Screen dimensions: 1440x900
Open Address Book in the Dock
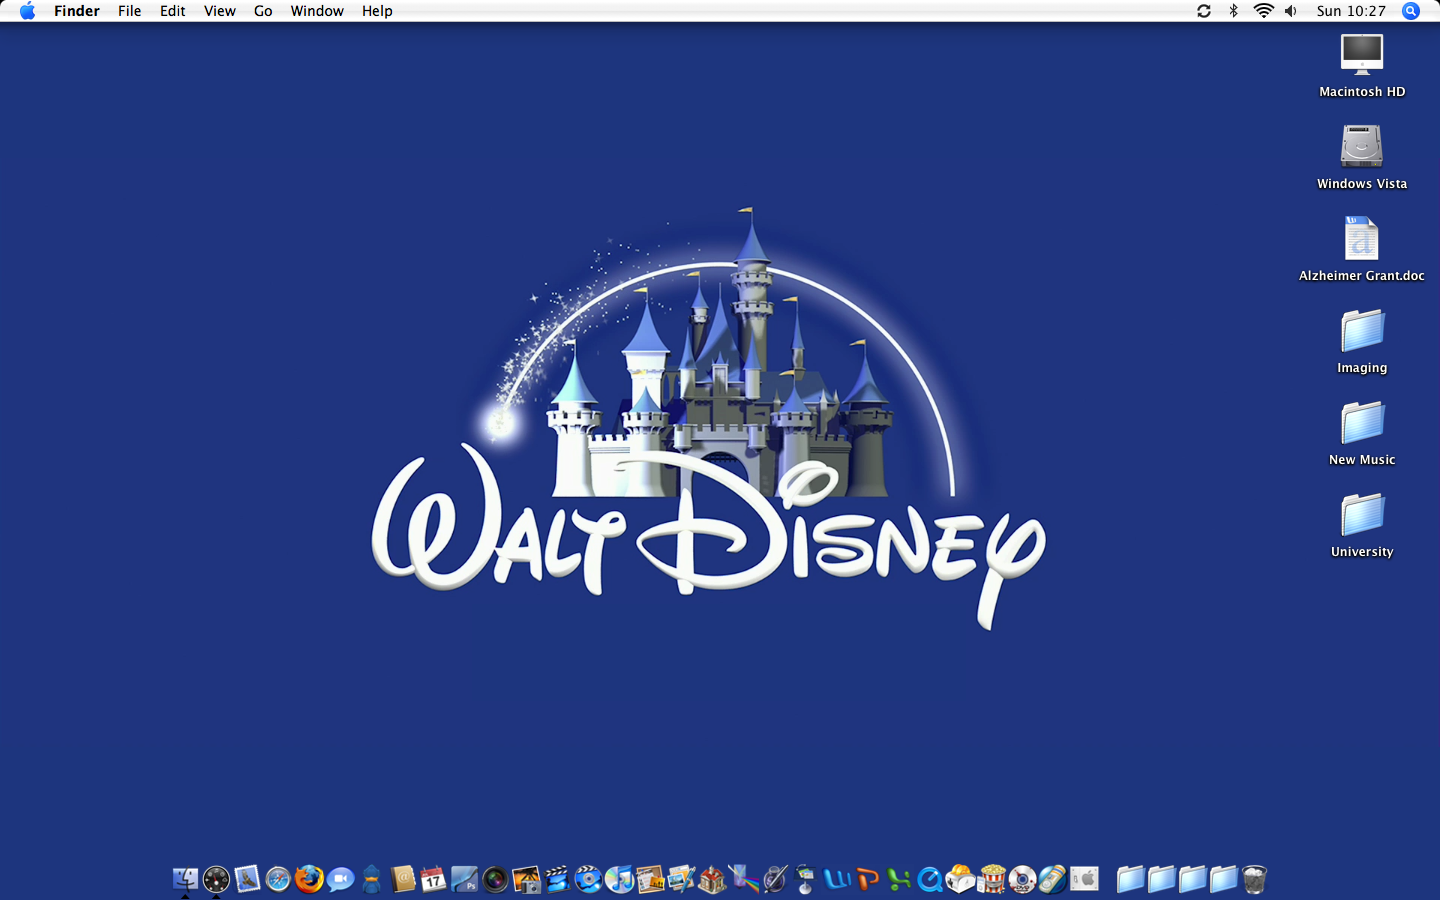pos(403,879)
